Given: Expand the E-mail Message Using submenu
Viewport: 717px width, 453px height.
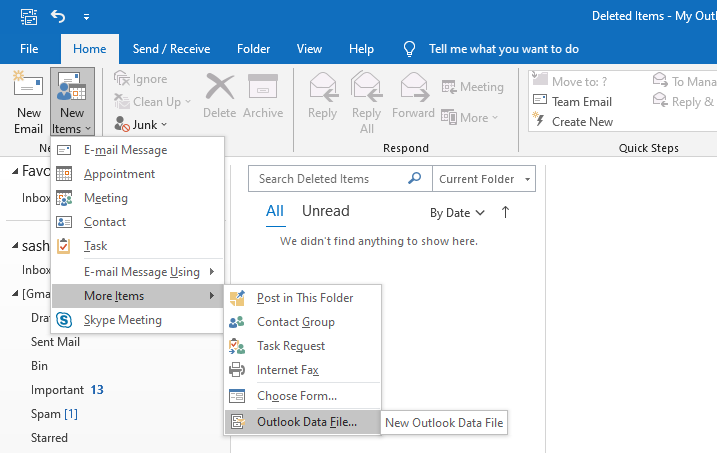Looking at the screenshot, I should pos(138,272).
